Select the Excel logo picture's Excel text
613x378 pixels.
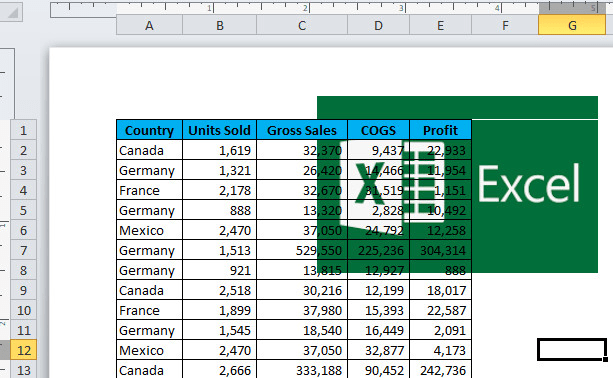tap(529, 183)
